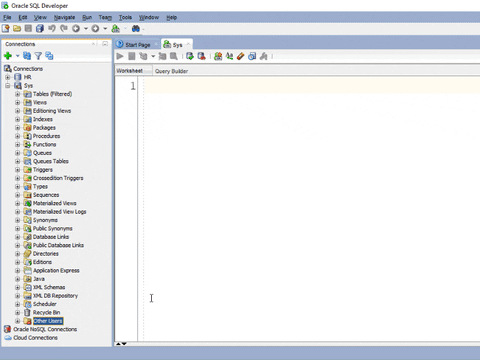Select the Sys worksheet tab

point(177,45)
